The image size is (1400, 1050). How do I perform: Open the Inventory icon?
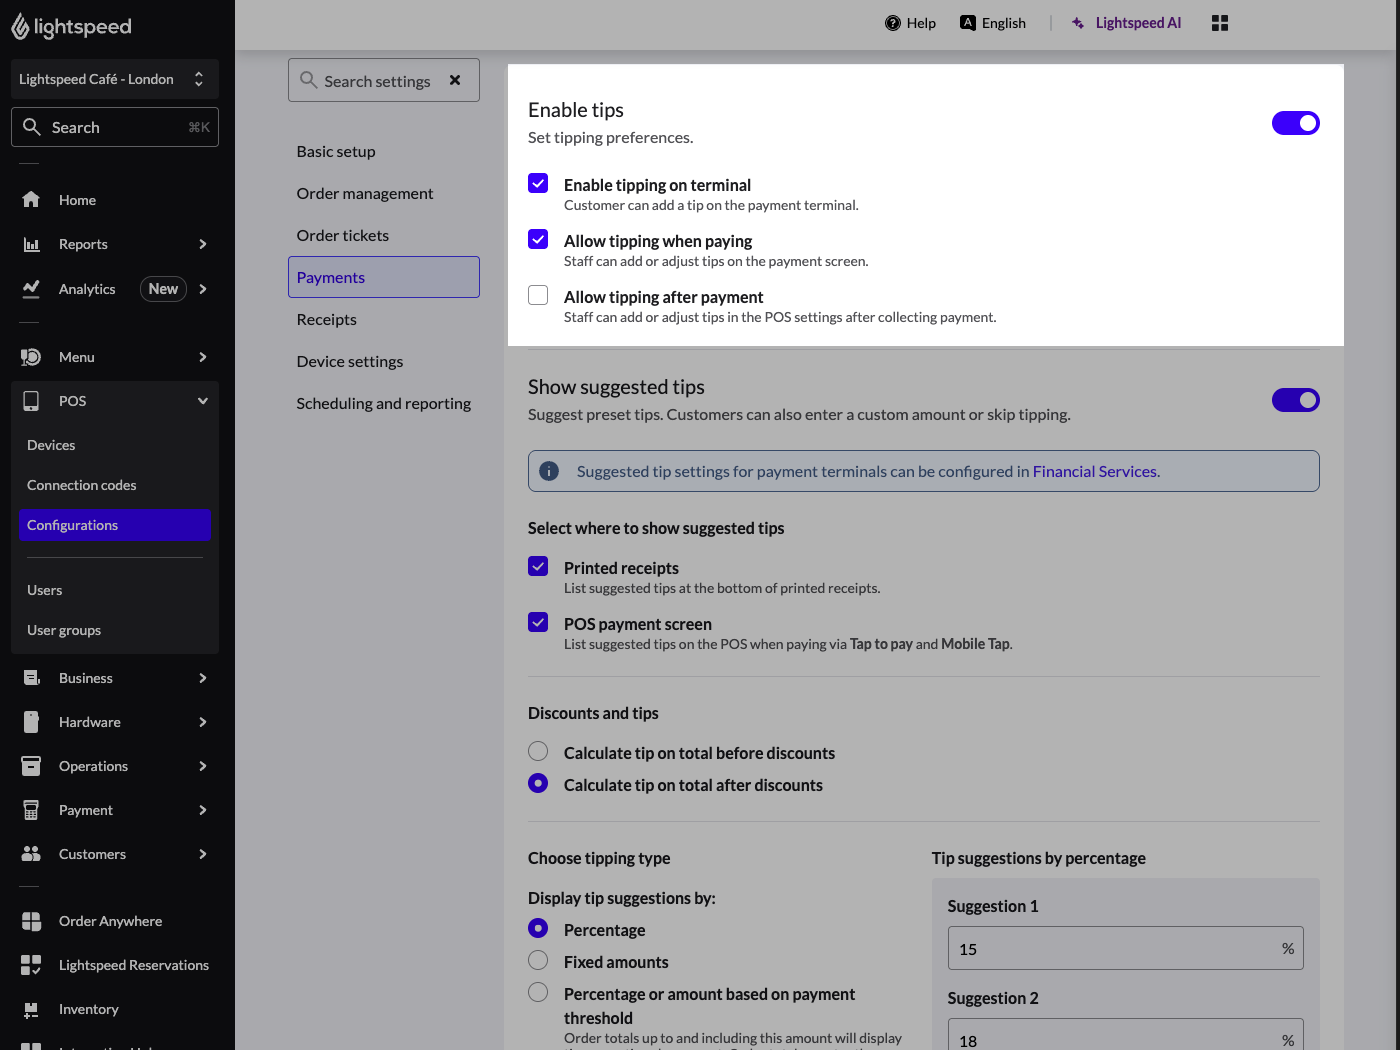tap(31, 1009)
